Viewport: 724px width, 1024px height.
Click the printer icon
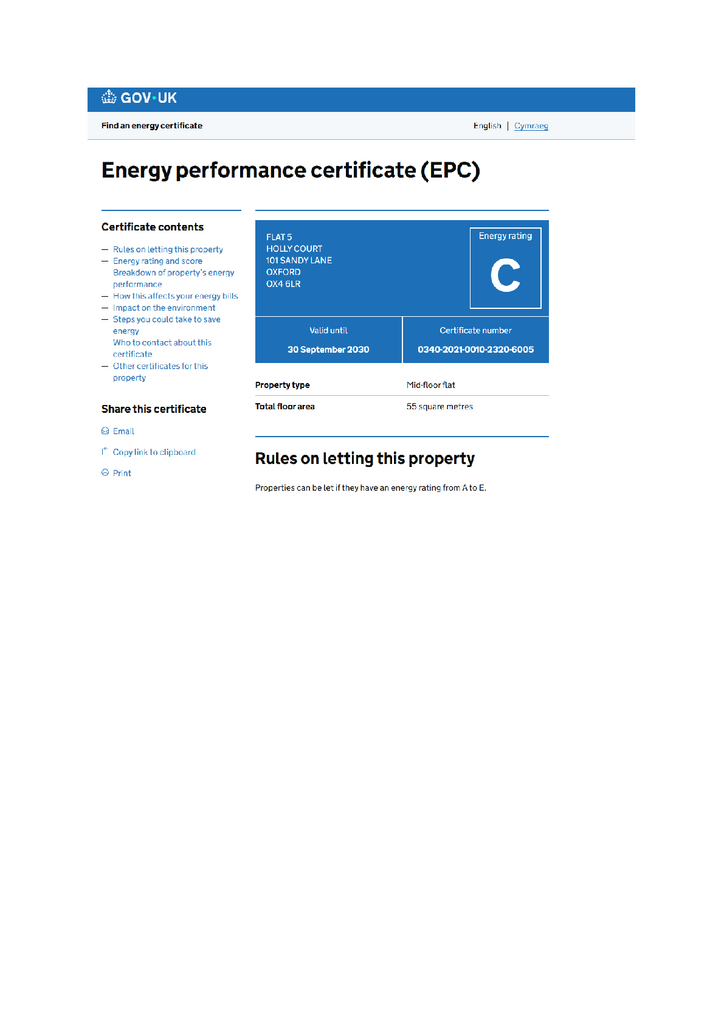(105, 472)
